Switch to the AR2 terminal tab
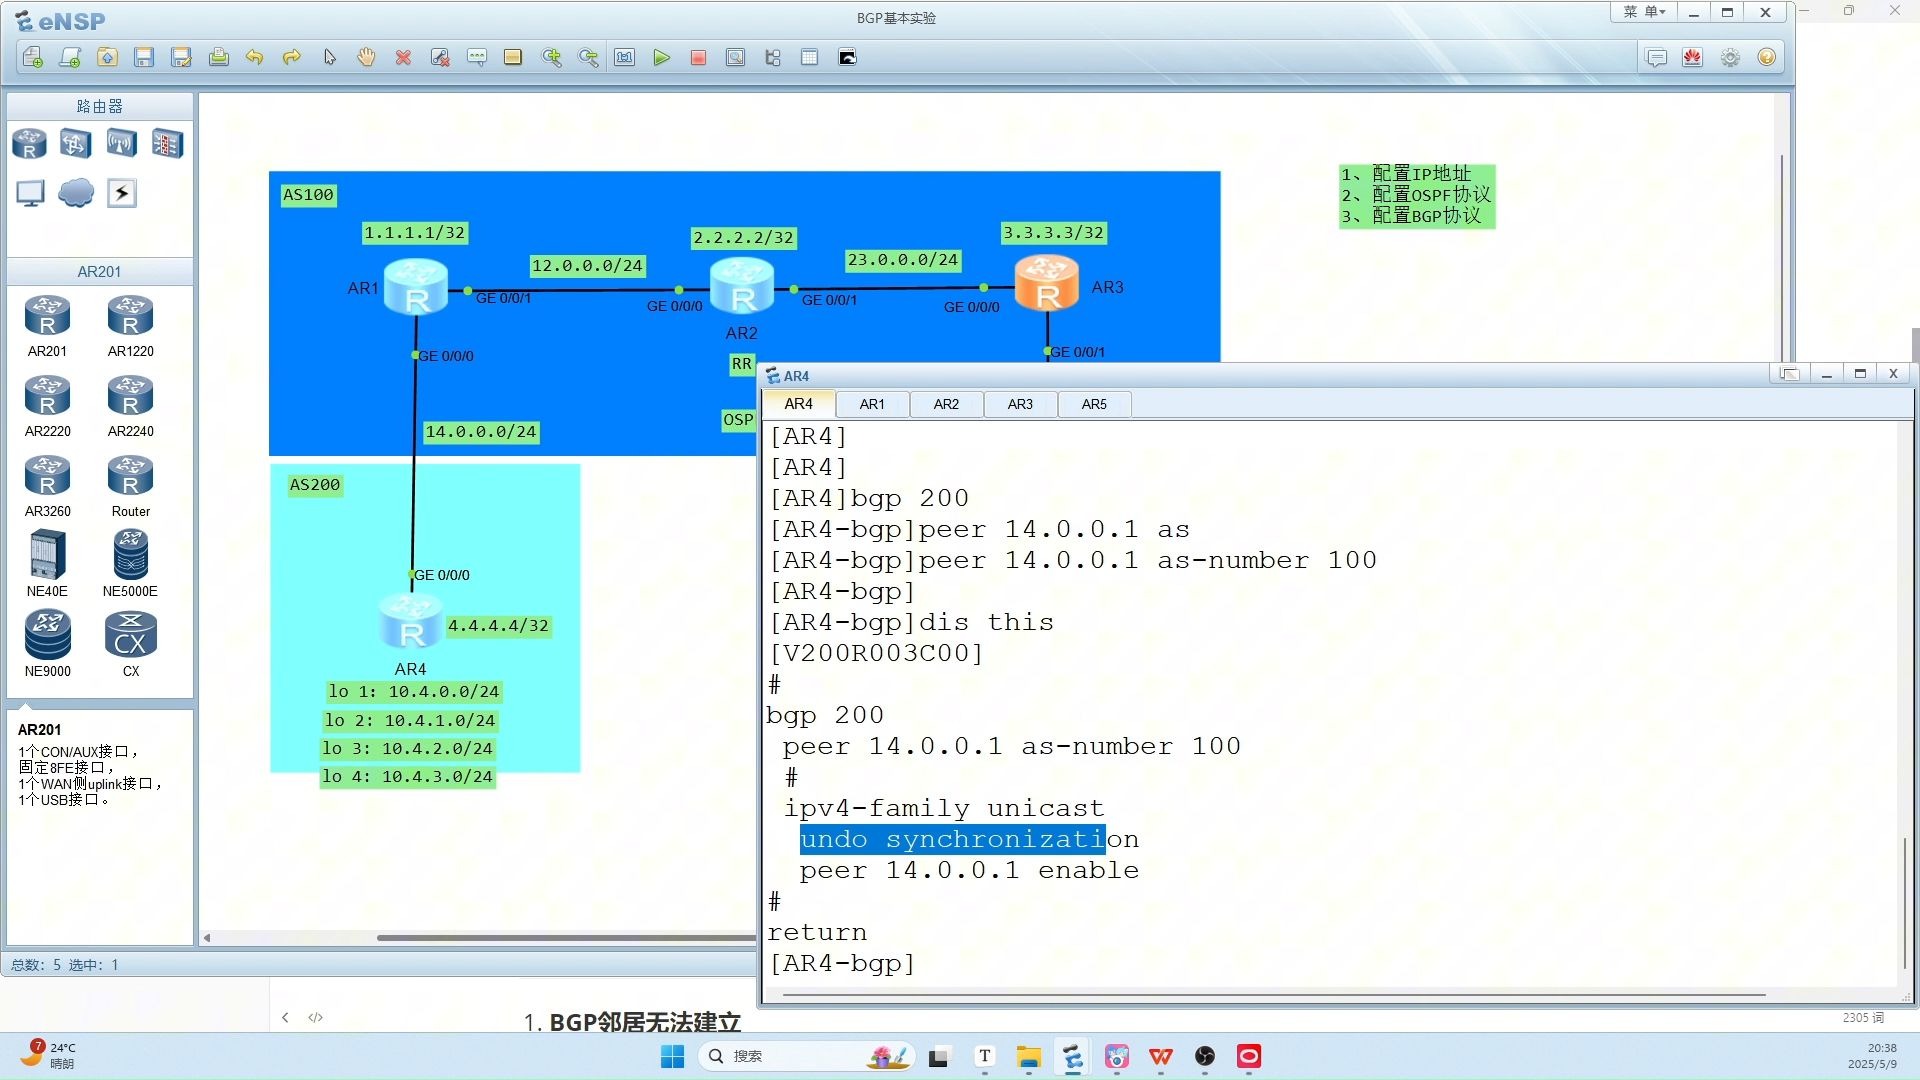The height and width of the screenshot is (1080, 1920). tap(946, 404)
